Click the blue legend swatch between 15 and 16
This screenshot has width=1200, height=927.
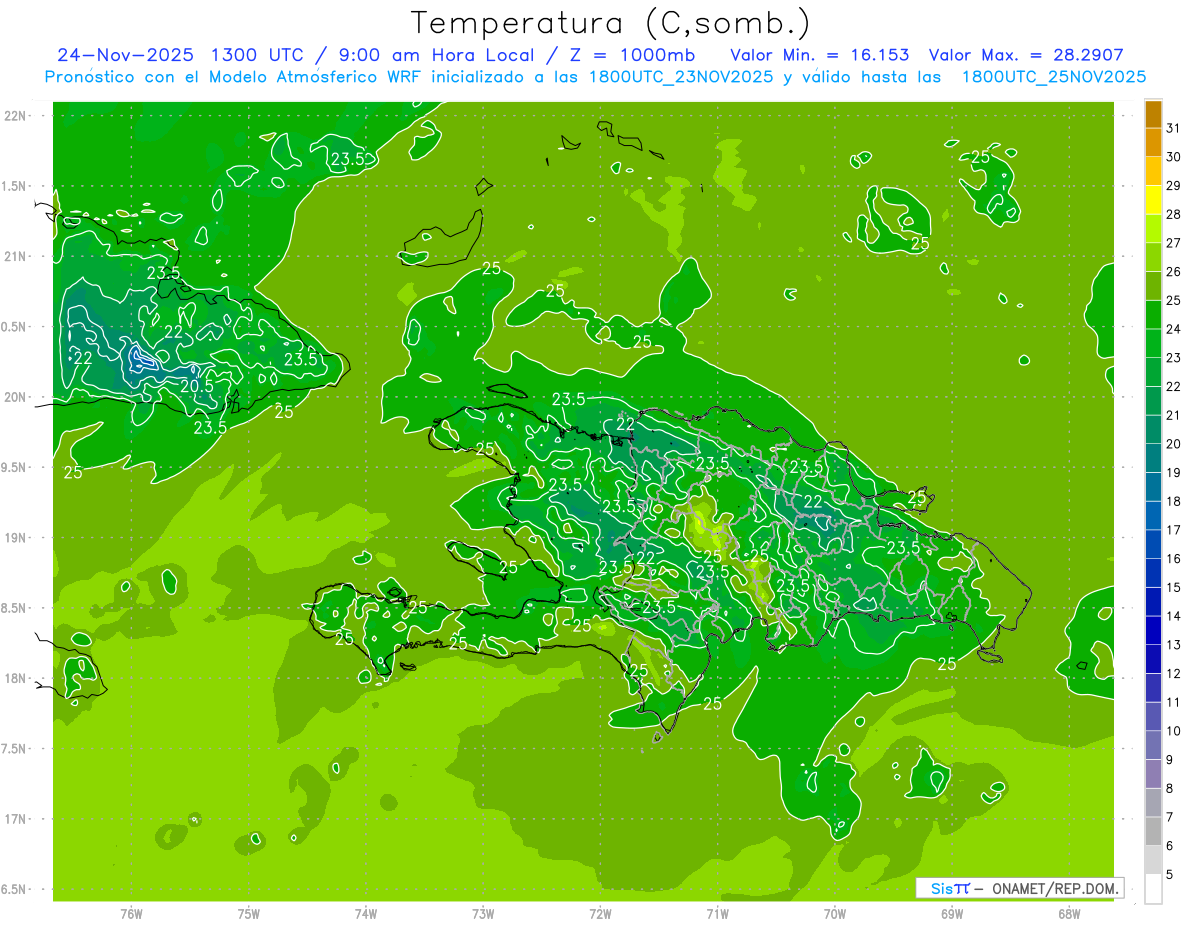1153,574
